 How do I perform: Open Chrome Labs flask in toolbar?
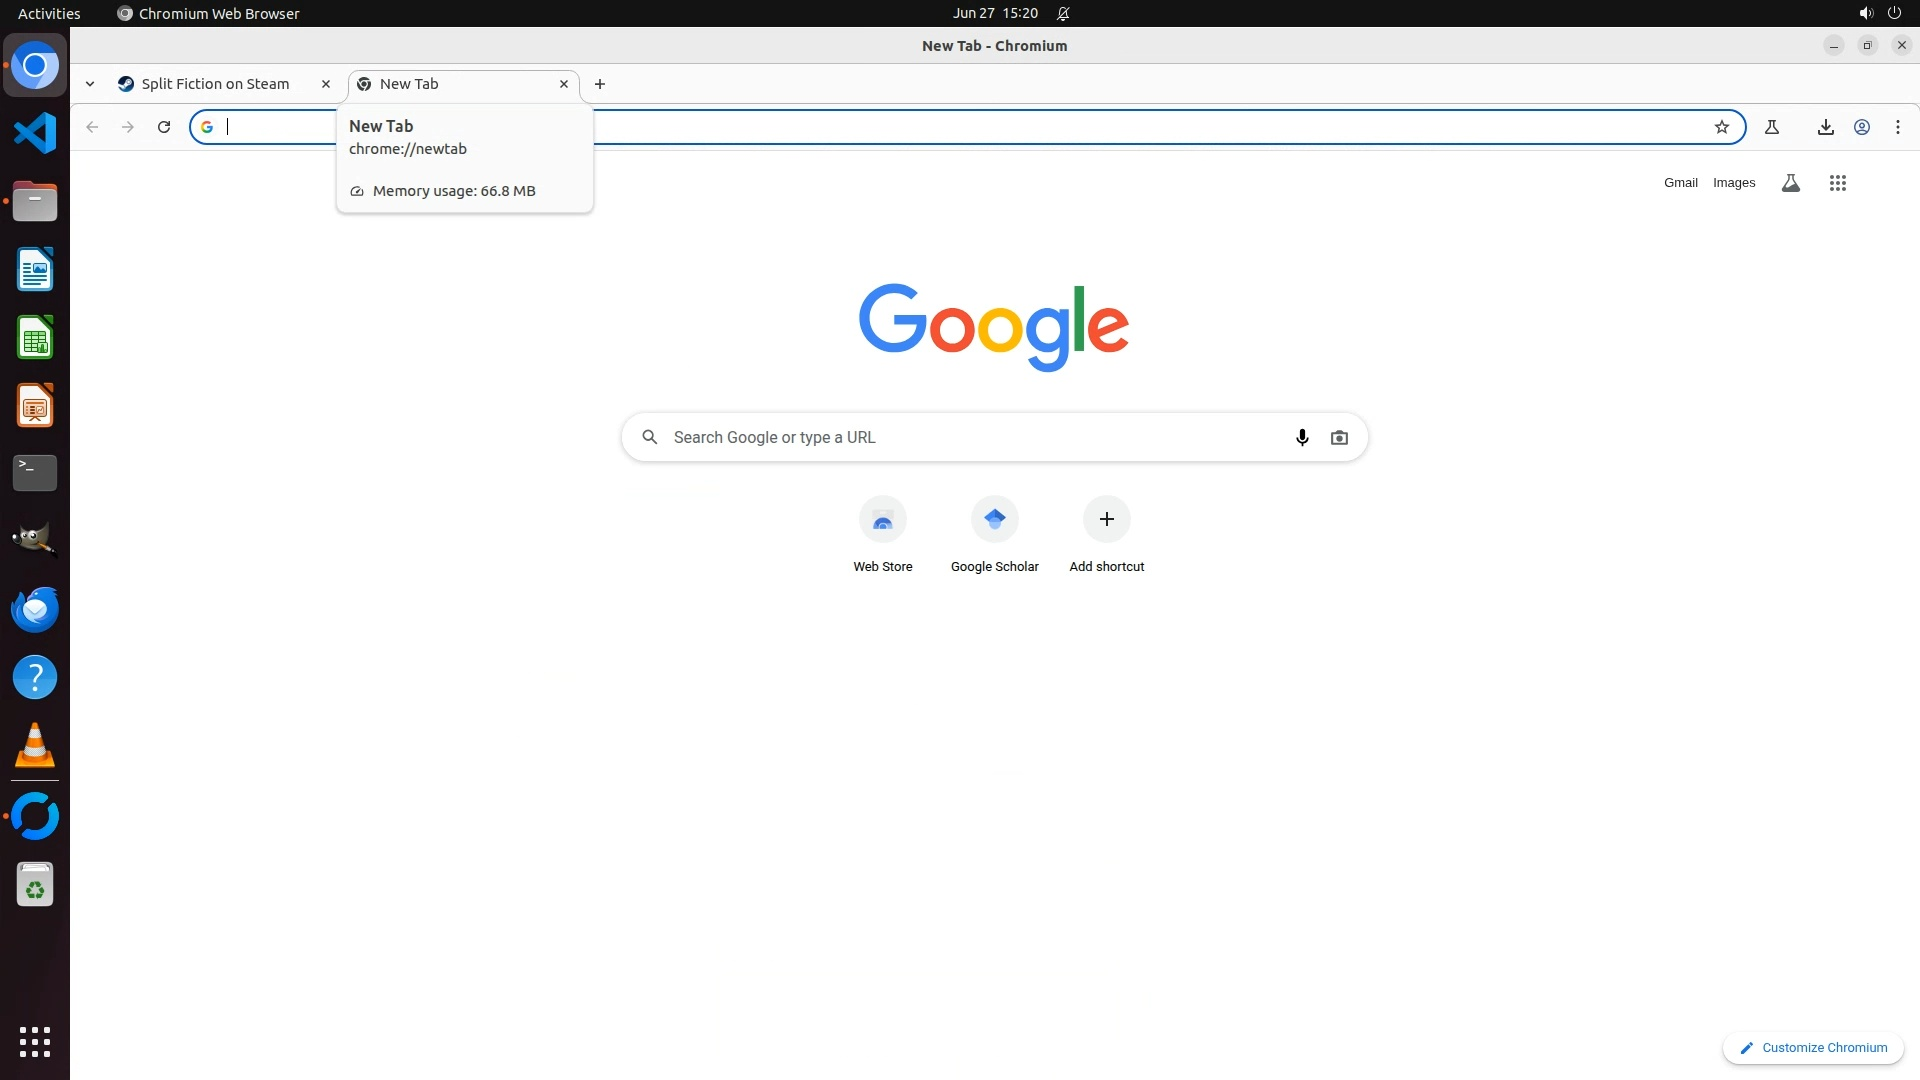[x=1771, y=127]
